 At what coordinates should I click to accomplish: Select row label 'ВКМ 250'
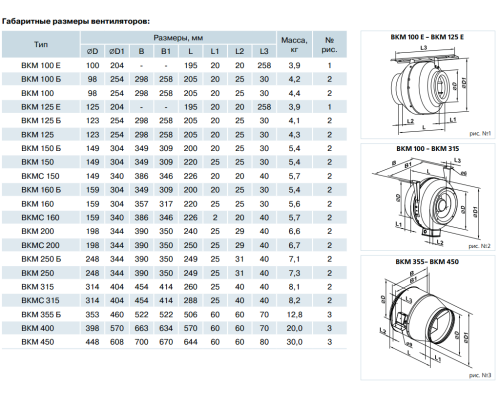click(x=37, y=273)
